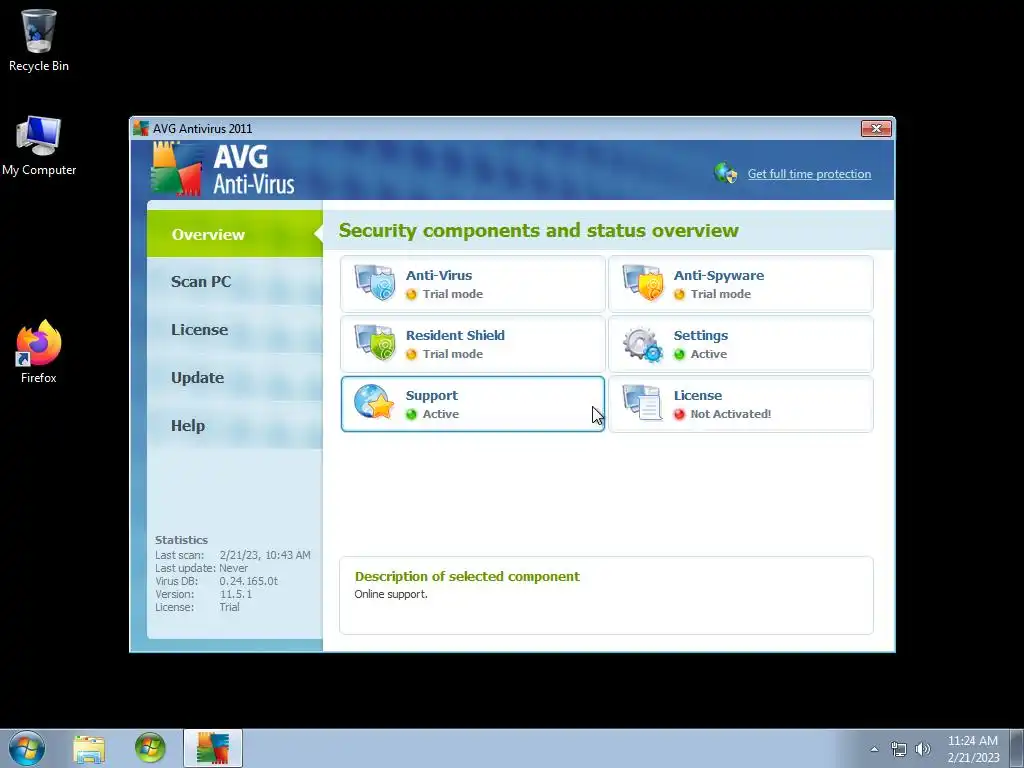Click the License tile title text
The image size is (1024, 768).
[697, 396]
